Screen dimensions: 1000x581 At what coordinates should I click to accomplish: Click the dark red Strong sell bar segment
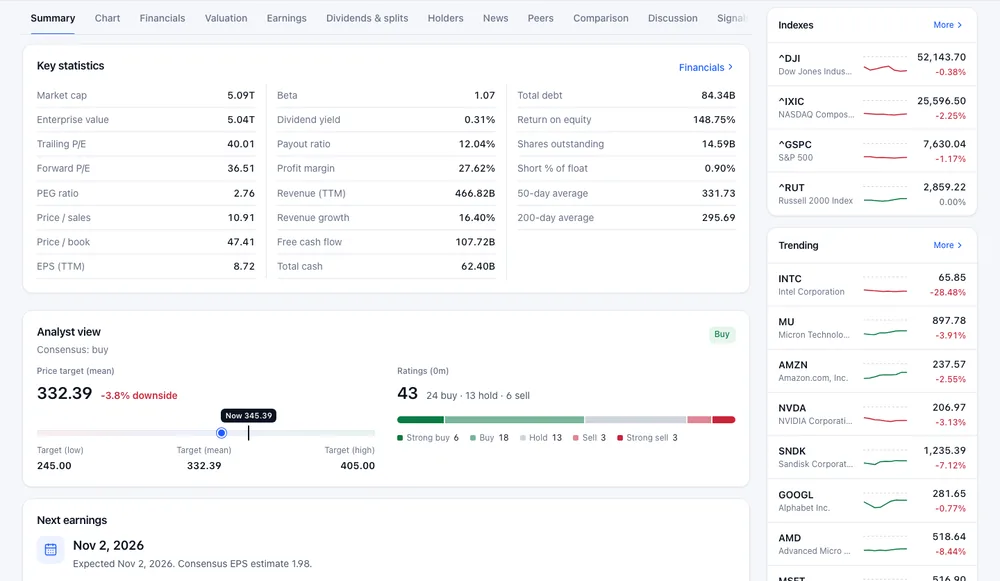click(724, 420)
